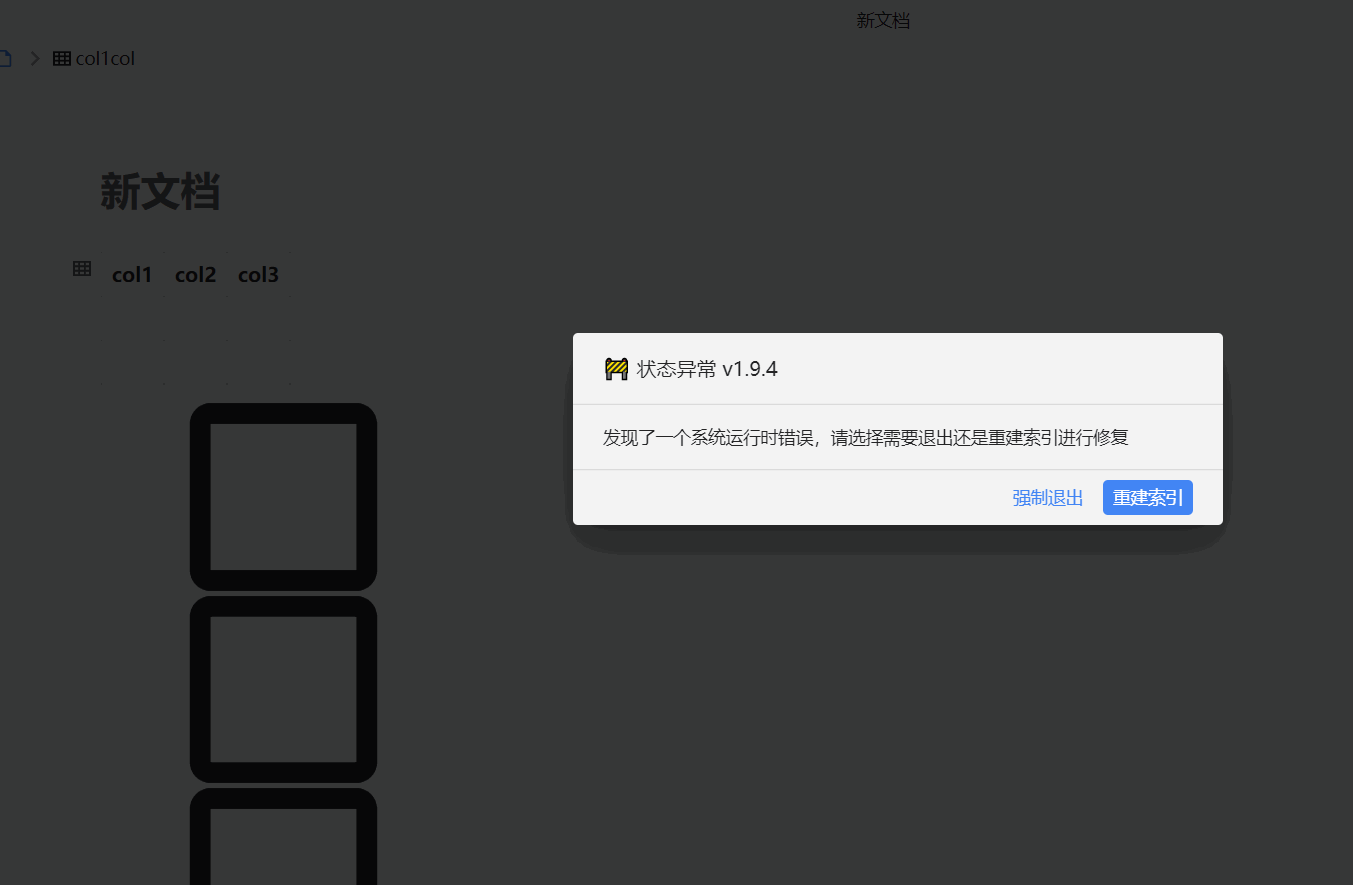This screenshot has width=1353, height=885.
Task: Open the col1 column header menu
Action: [132, 274]
